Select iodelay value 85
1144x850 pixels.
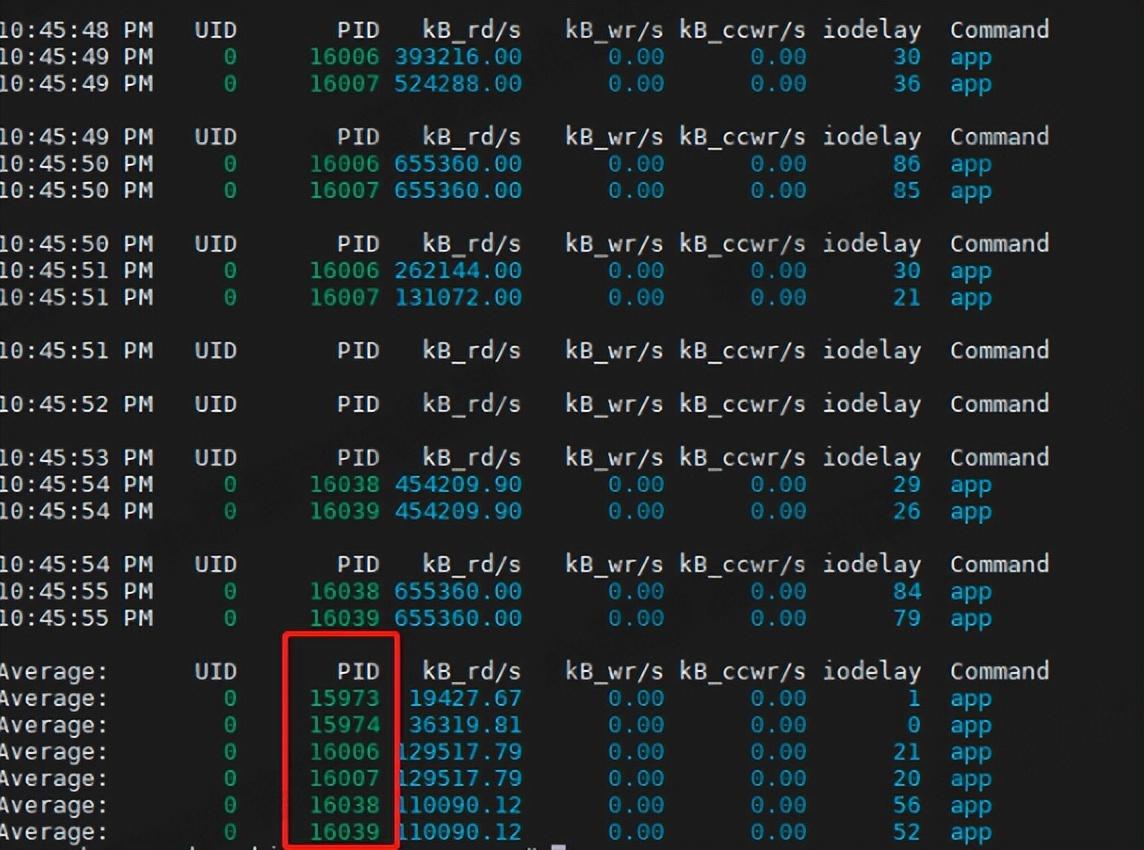click(907, 190)
